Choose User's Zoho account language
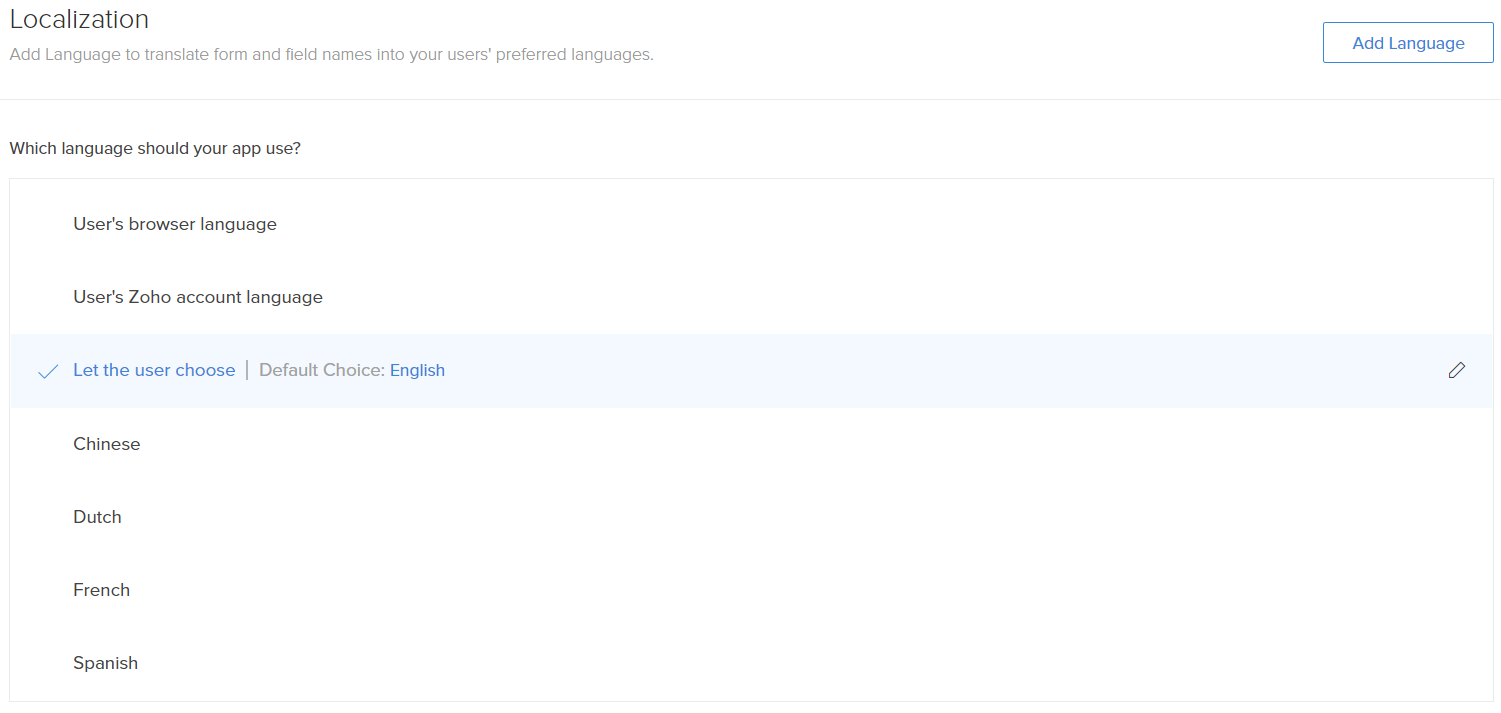Image resolution: width=1501 pixels, height=713 pixels. click(198, 298)
